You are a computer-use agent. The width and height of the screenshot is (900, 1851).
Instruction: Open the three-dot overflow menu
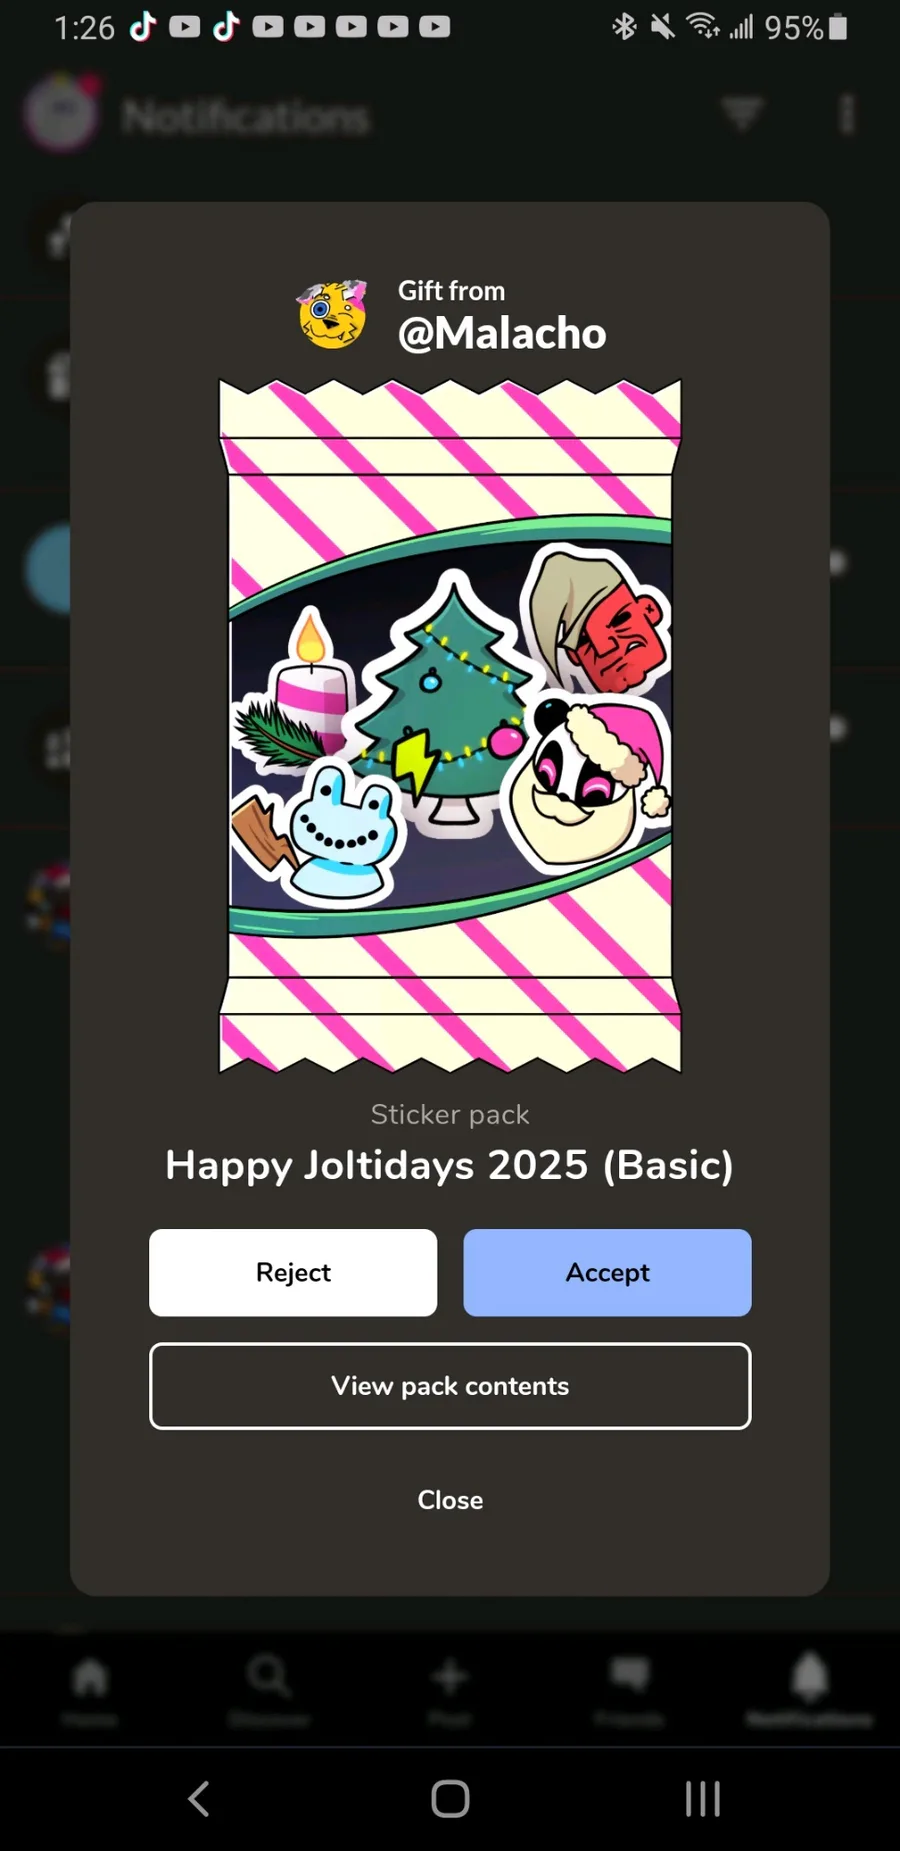point(847,114)
